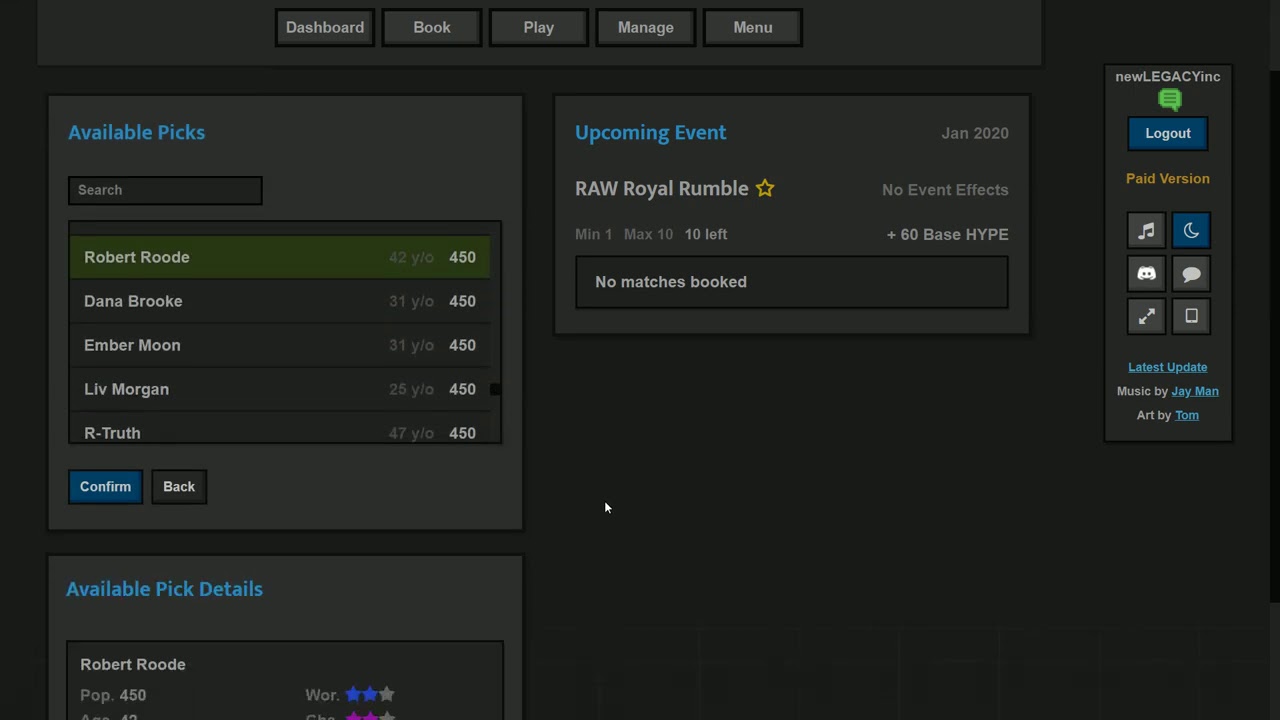The height and width of the screenshot is (720, 1280).
Task: Click the Jan 2020 date label
Action: pyautogui.click(x=975, y=133)
